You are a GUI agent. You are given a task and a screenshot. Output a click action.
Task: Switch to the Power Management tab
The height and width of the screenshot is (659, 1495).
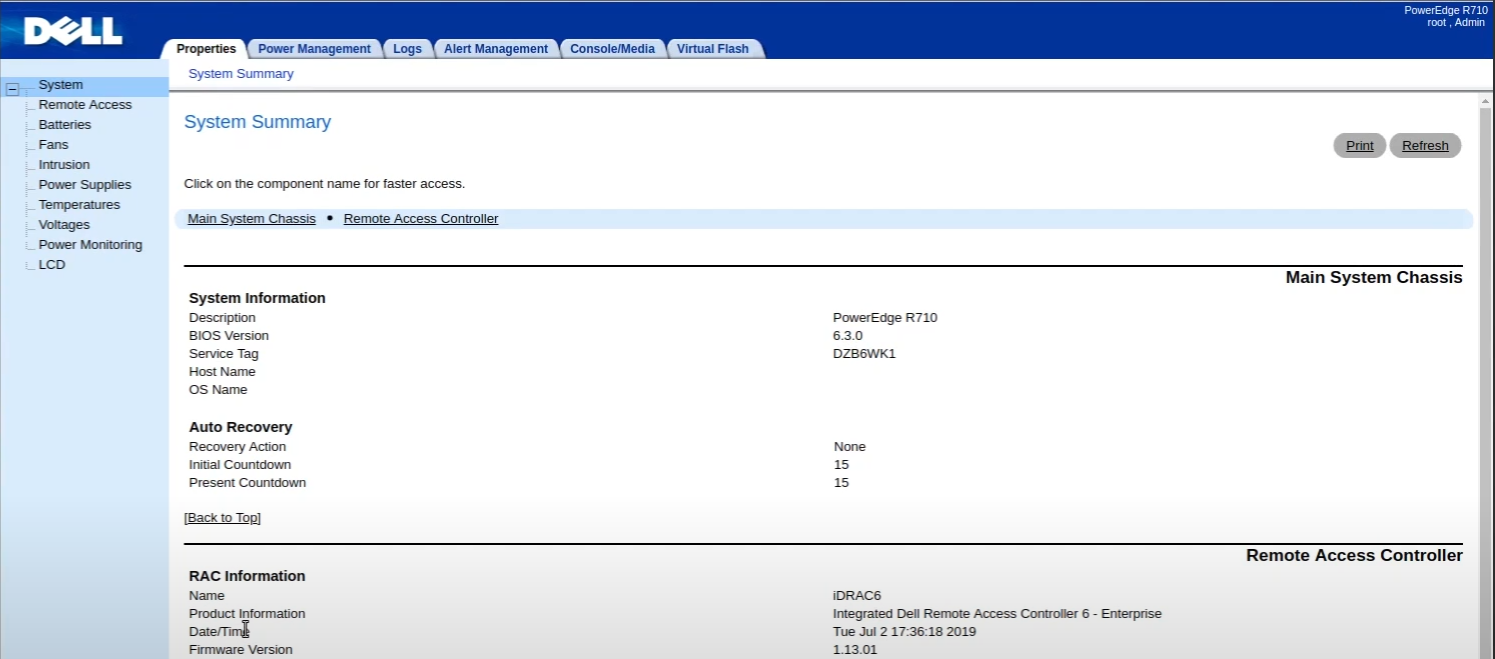pos(314,48)
